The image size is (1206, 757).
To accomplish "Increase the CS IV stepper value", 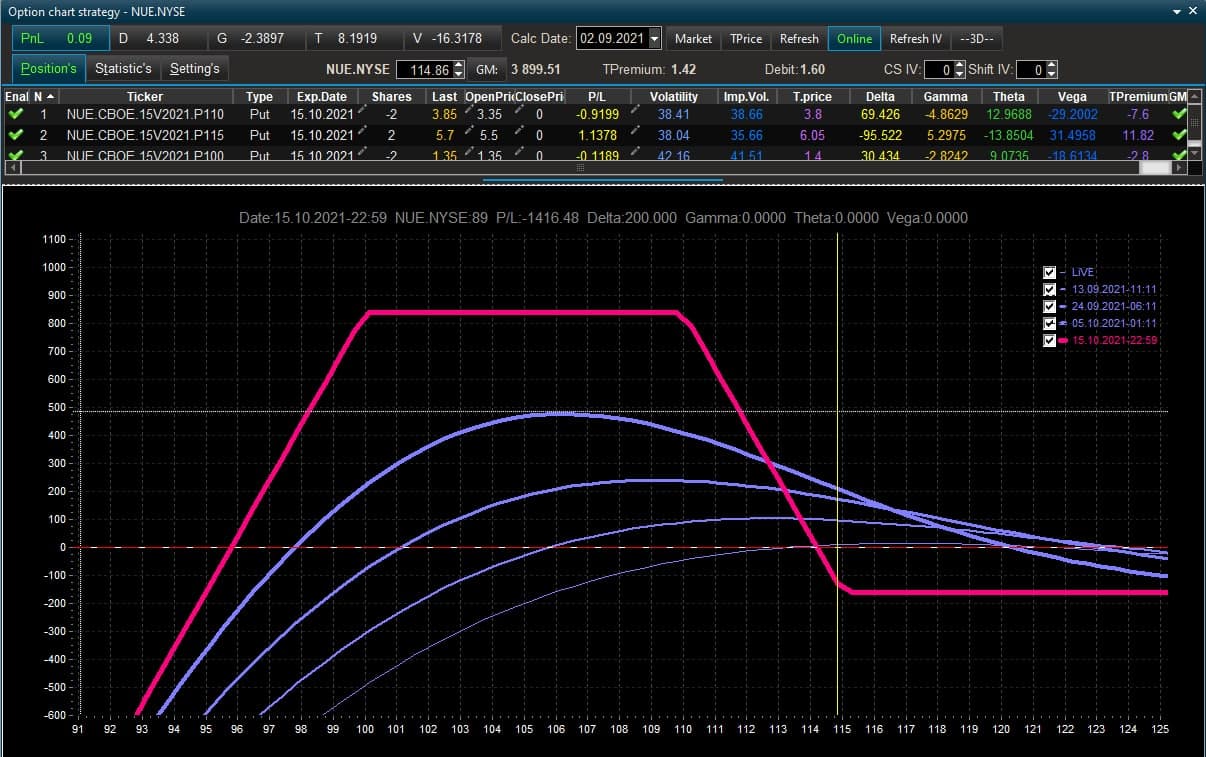I will (959, 65).
